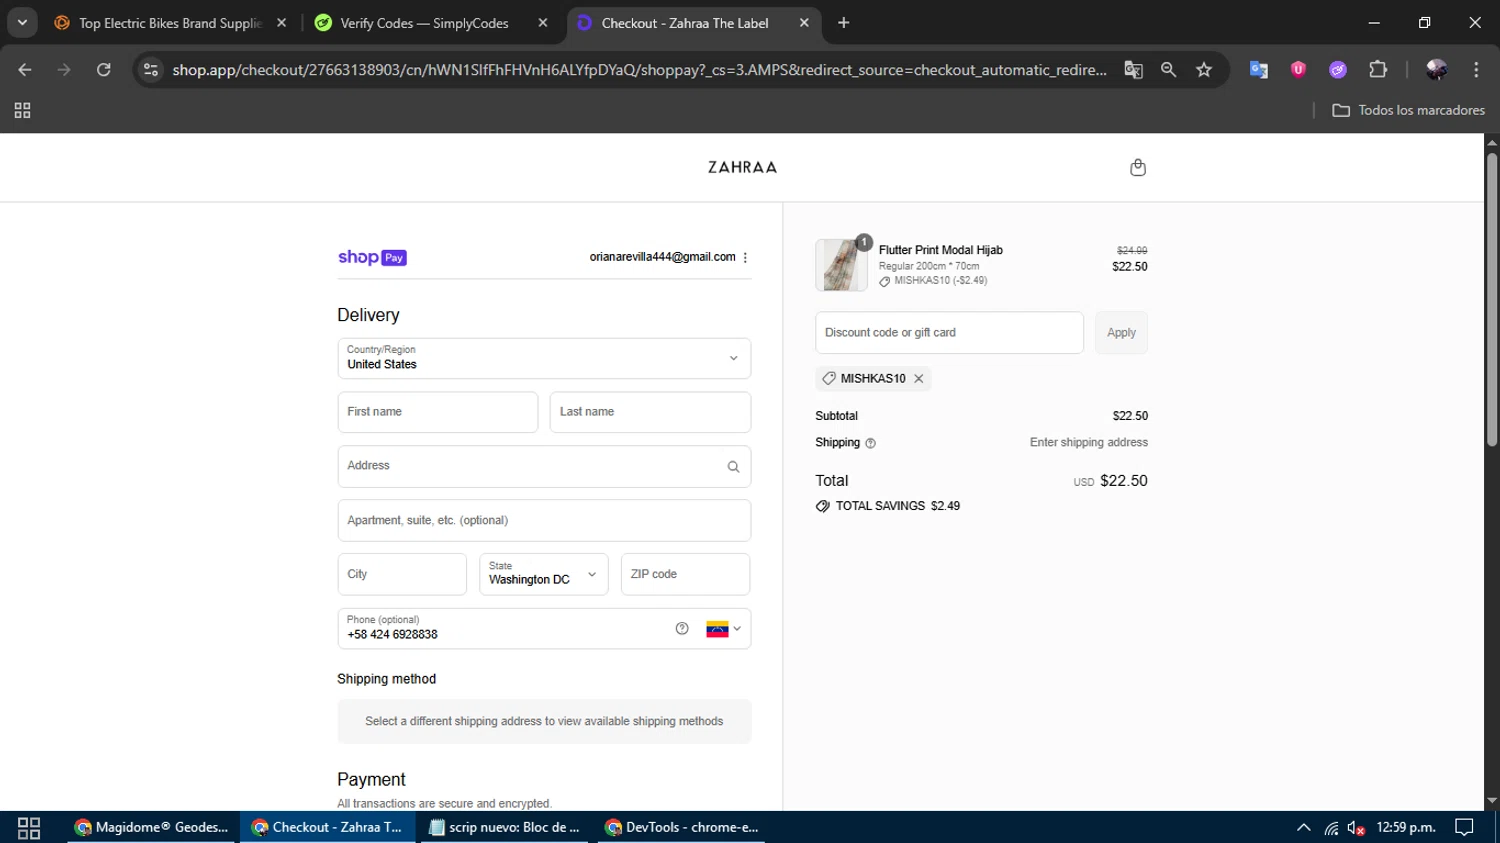This screenshot has width=1500, height=843.
Task: Click the shipping info question icon
Action: 870,443
